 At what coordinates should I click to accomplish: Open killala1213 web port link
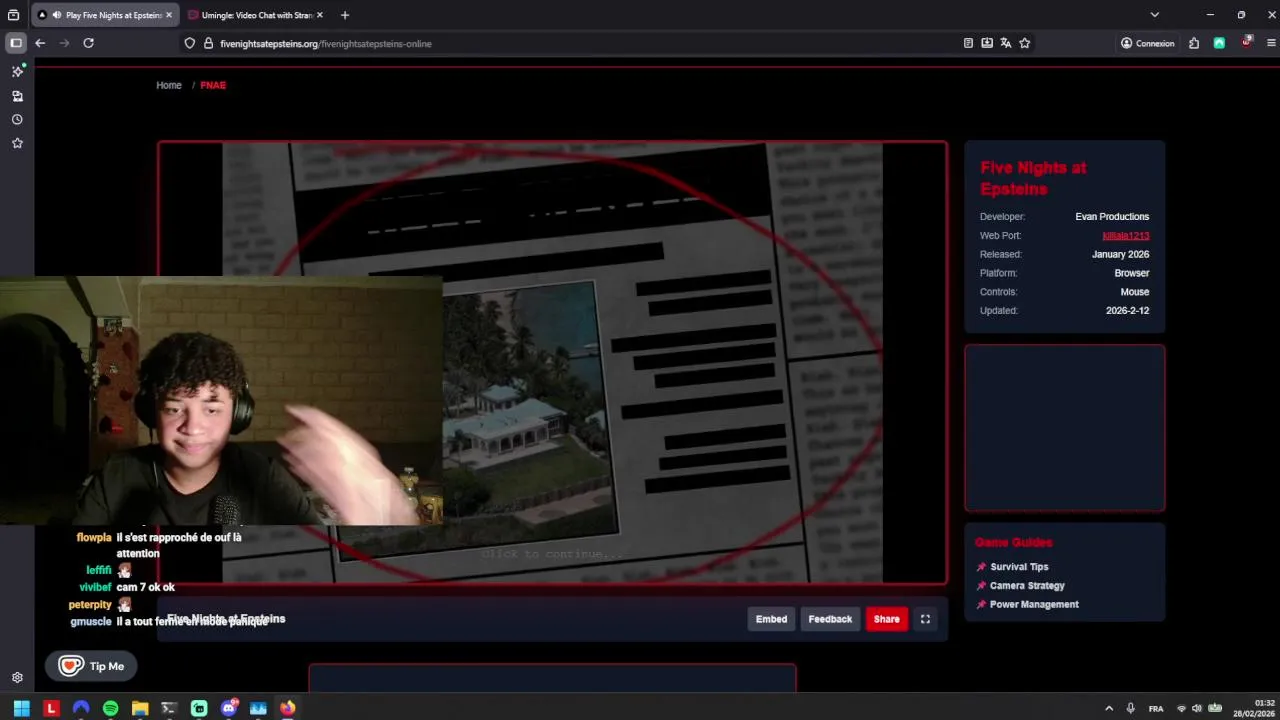[x=1126, y=236]
